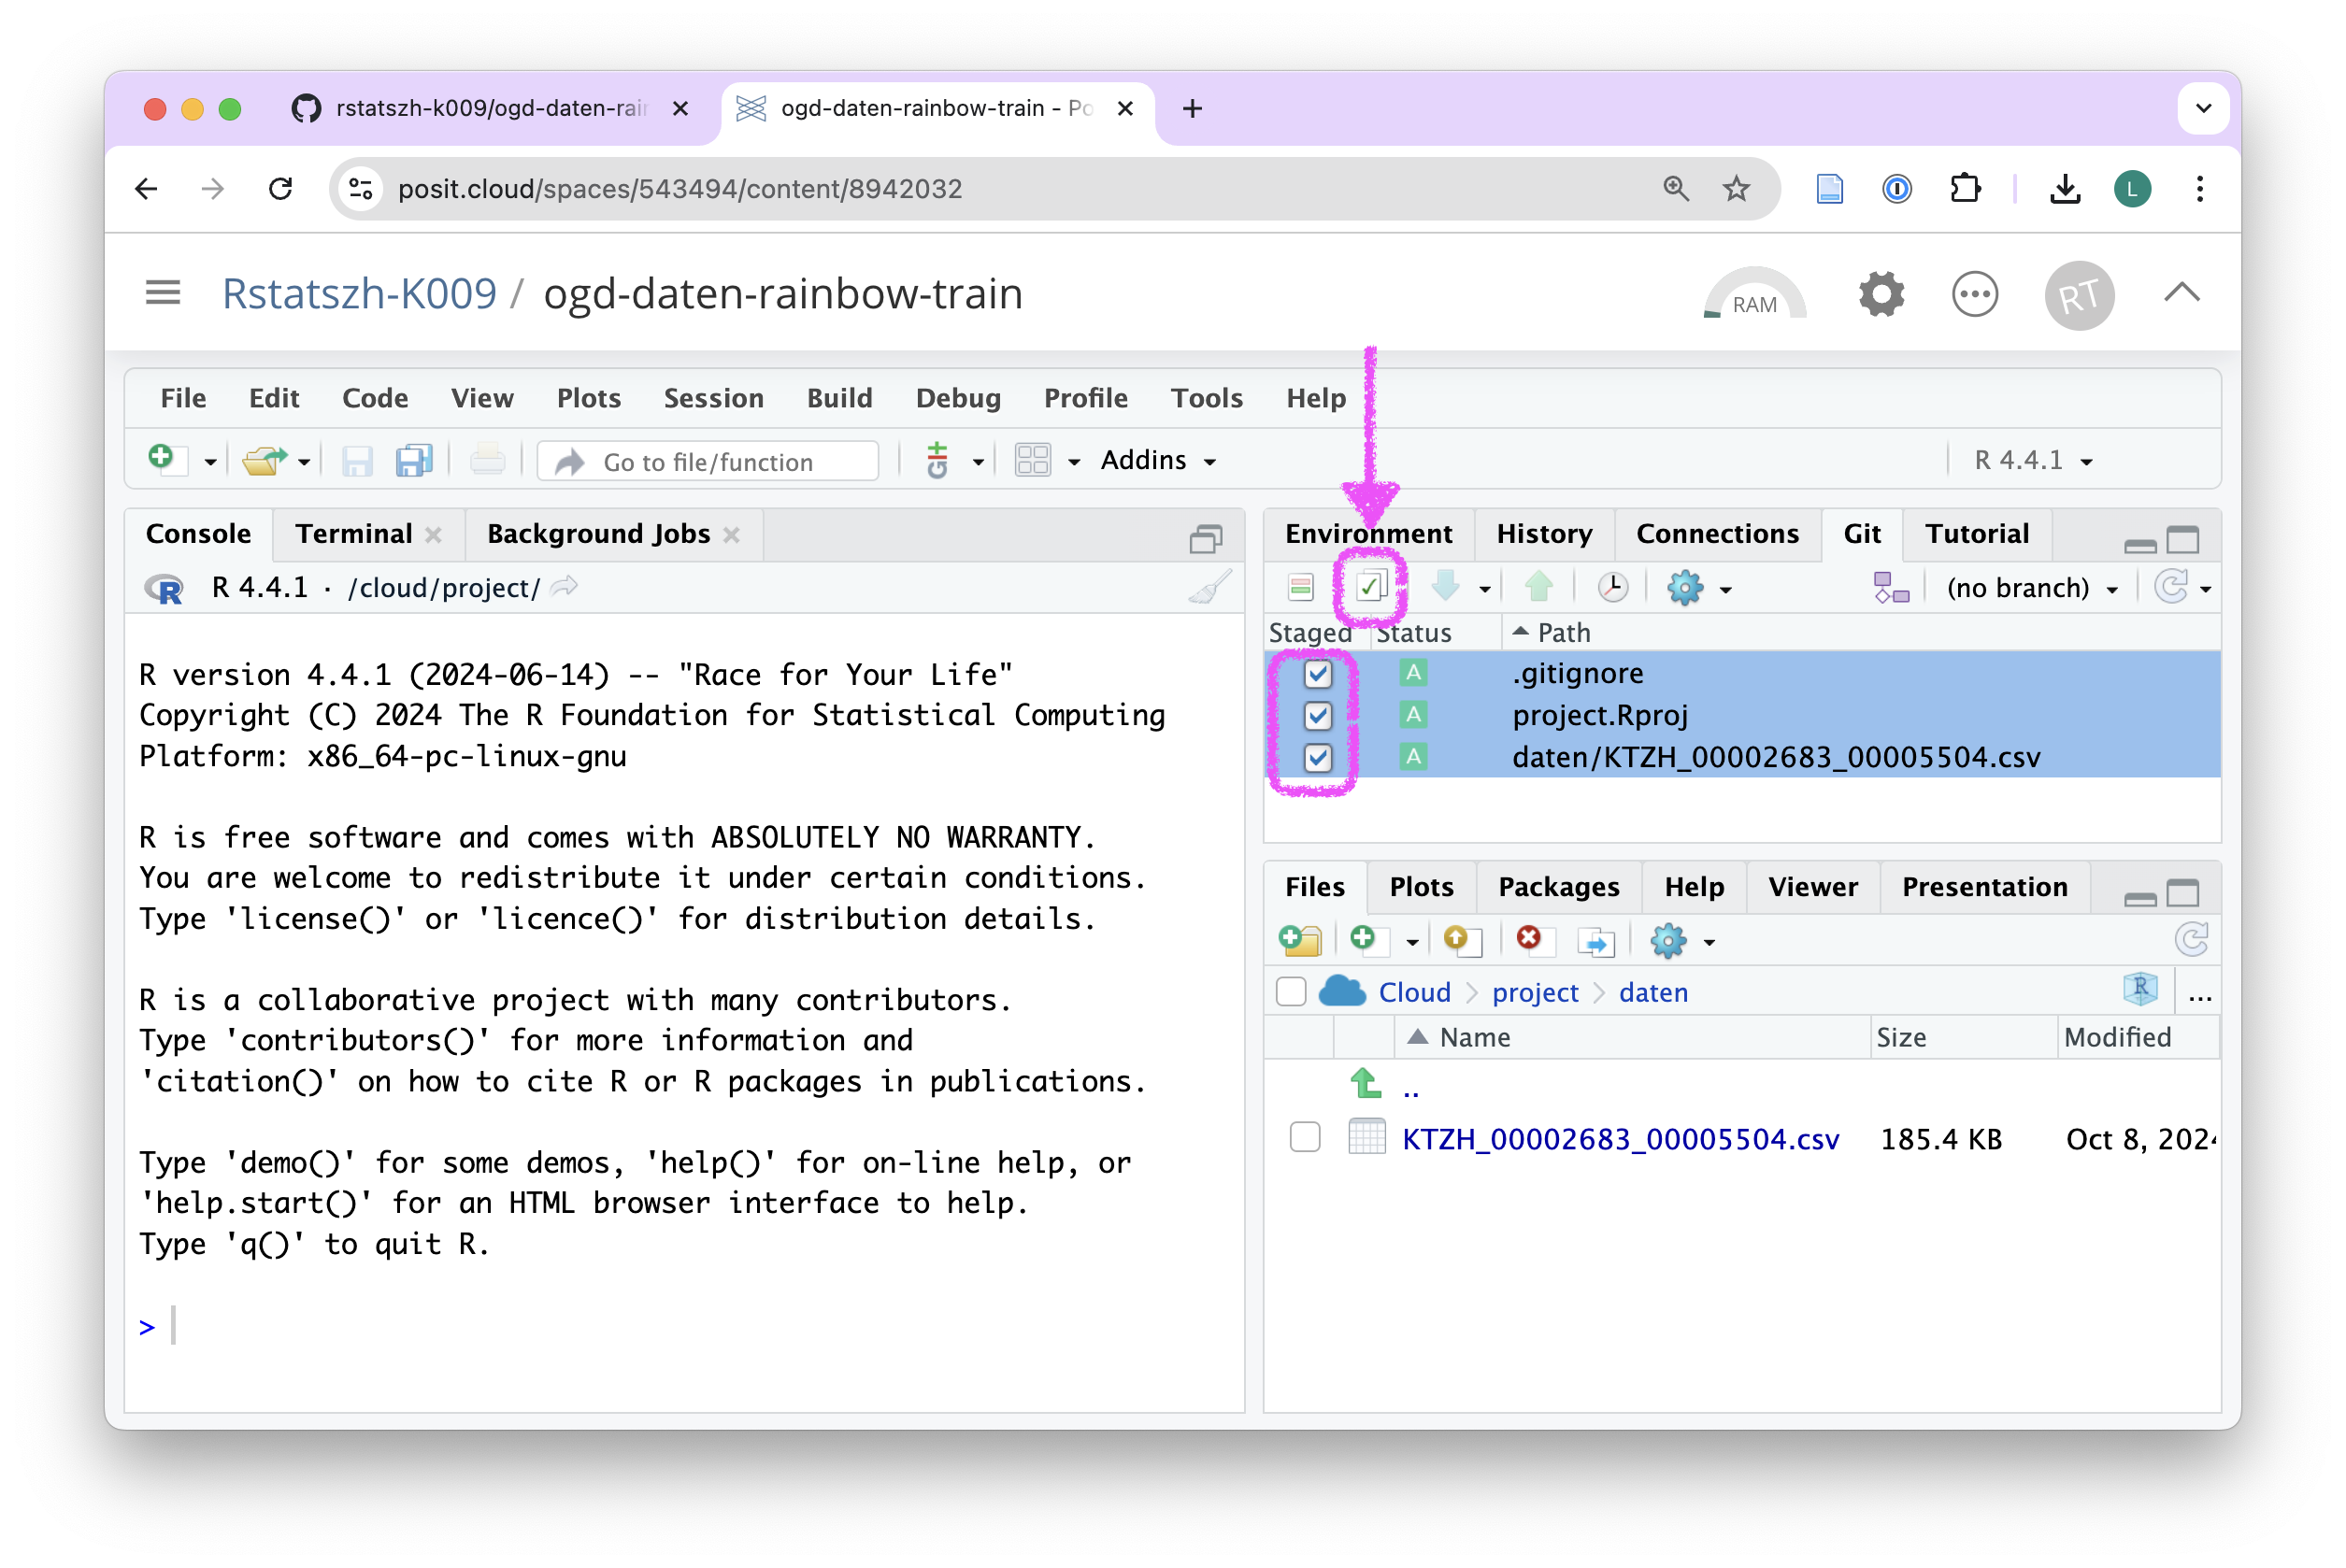This screenshot has width=2346, height=1568.
Task: Click the New Branch icon
Action: (1890, 587)
